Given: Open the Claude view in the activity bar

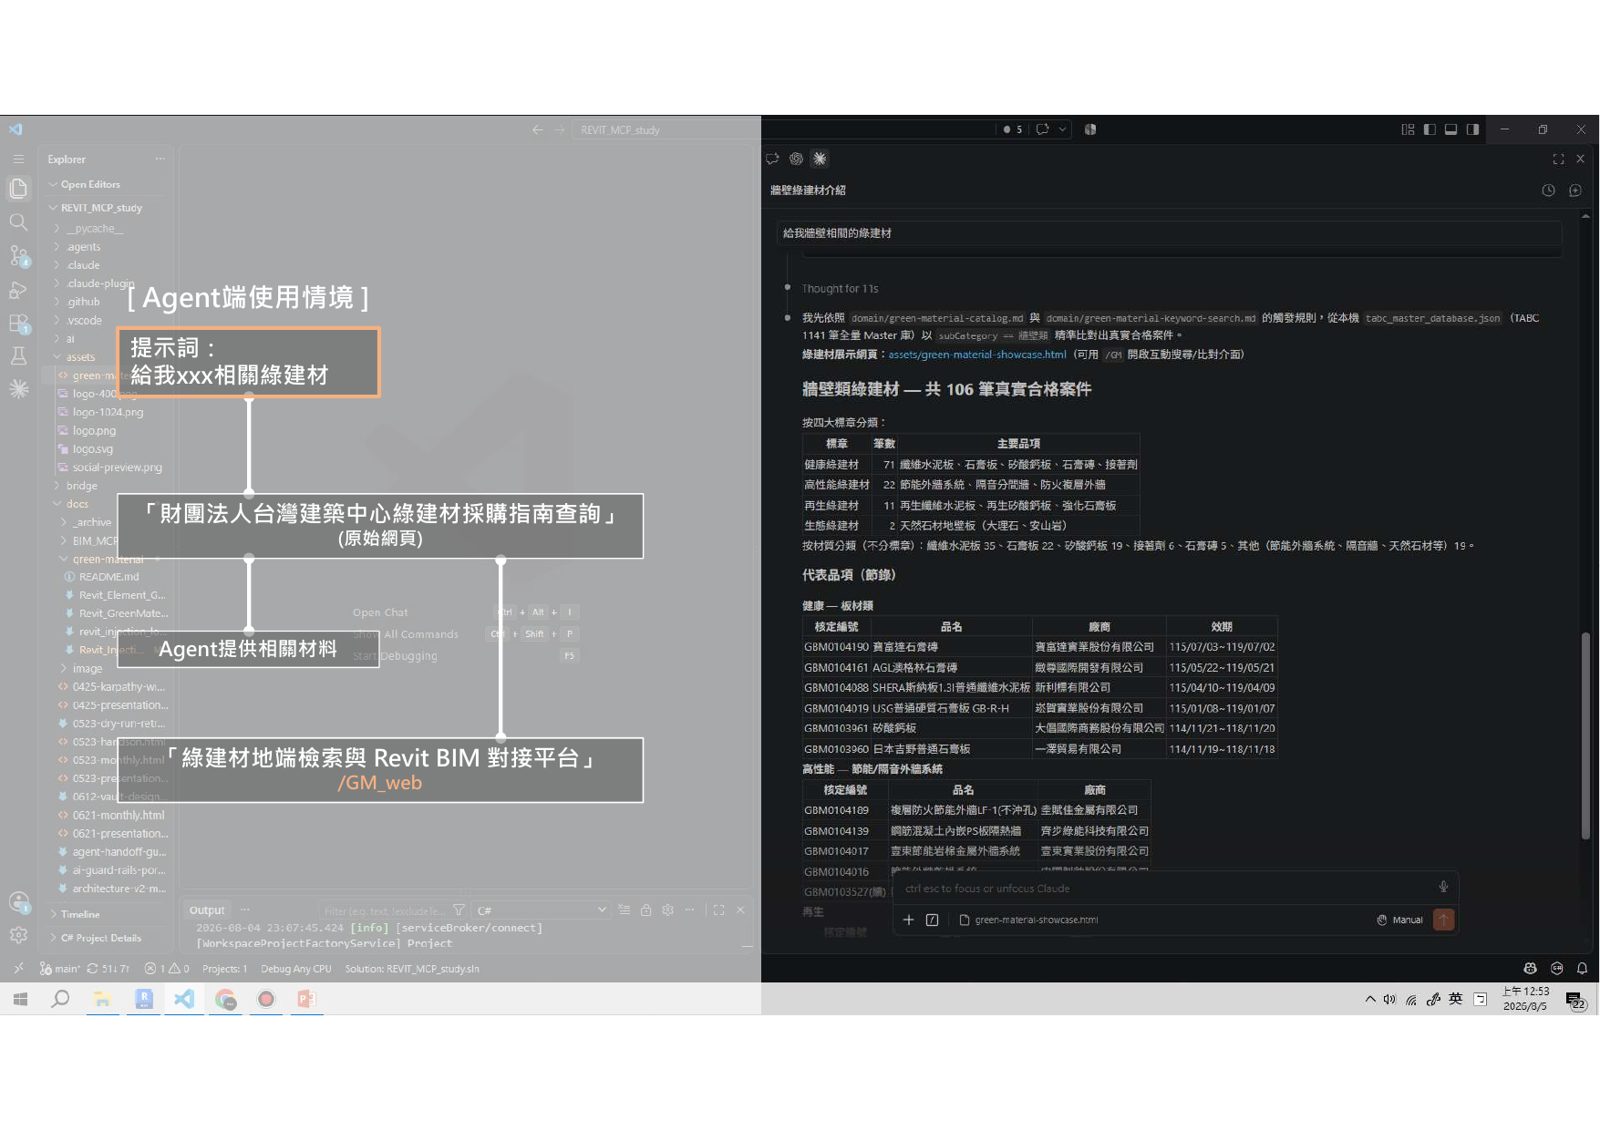Looking at the screenshot, I should point(18,389).
